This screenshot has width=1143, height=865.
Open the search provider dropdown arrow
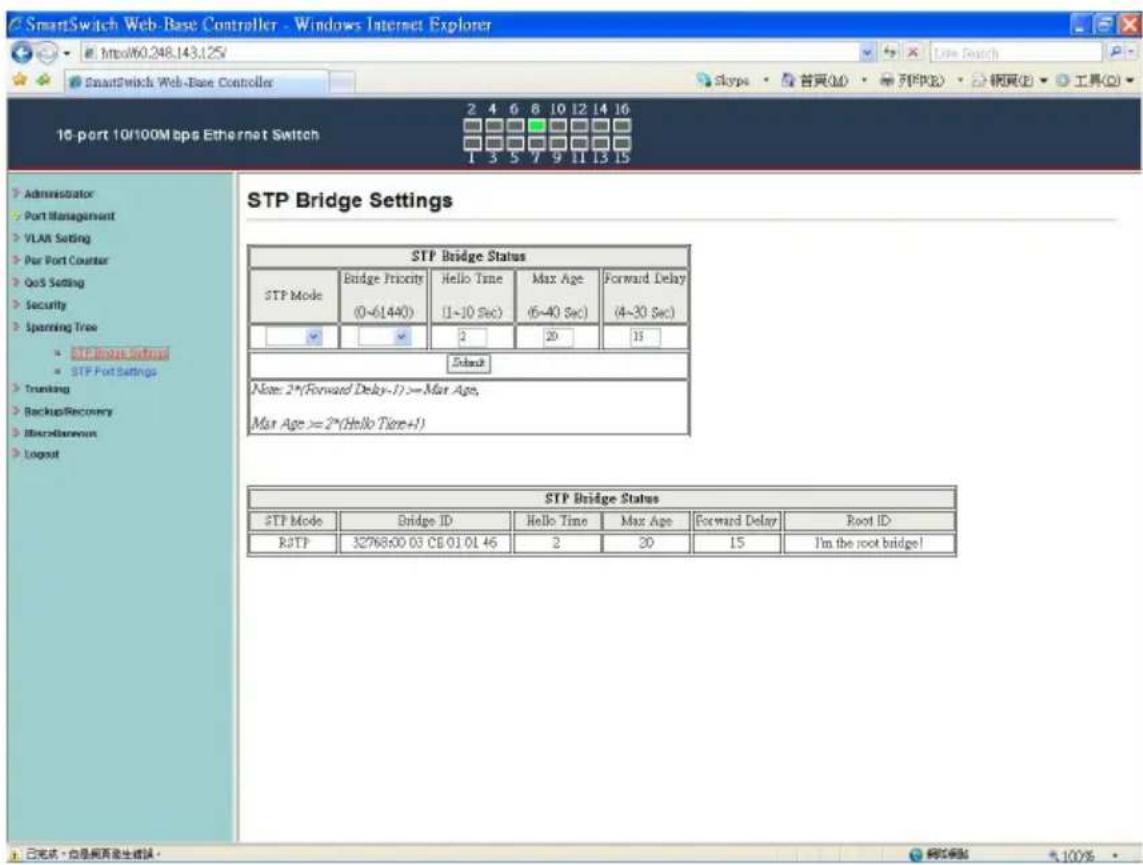point(1131,52)
